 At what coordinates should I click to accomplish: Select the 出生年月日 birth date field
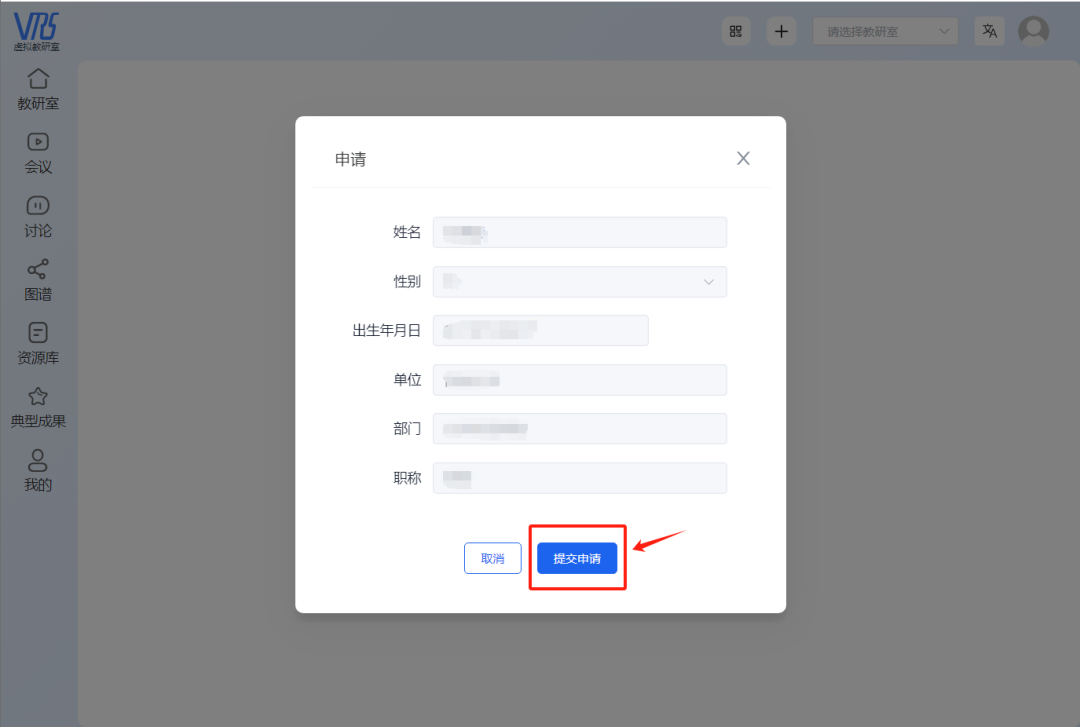pyautogui.click(x=540, y=330)
